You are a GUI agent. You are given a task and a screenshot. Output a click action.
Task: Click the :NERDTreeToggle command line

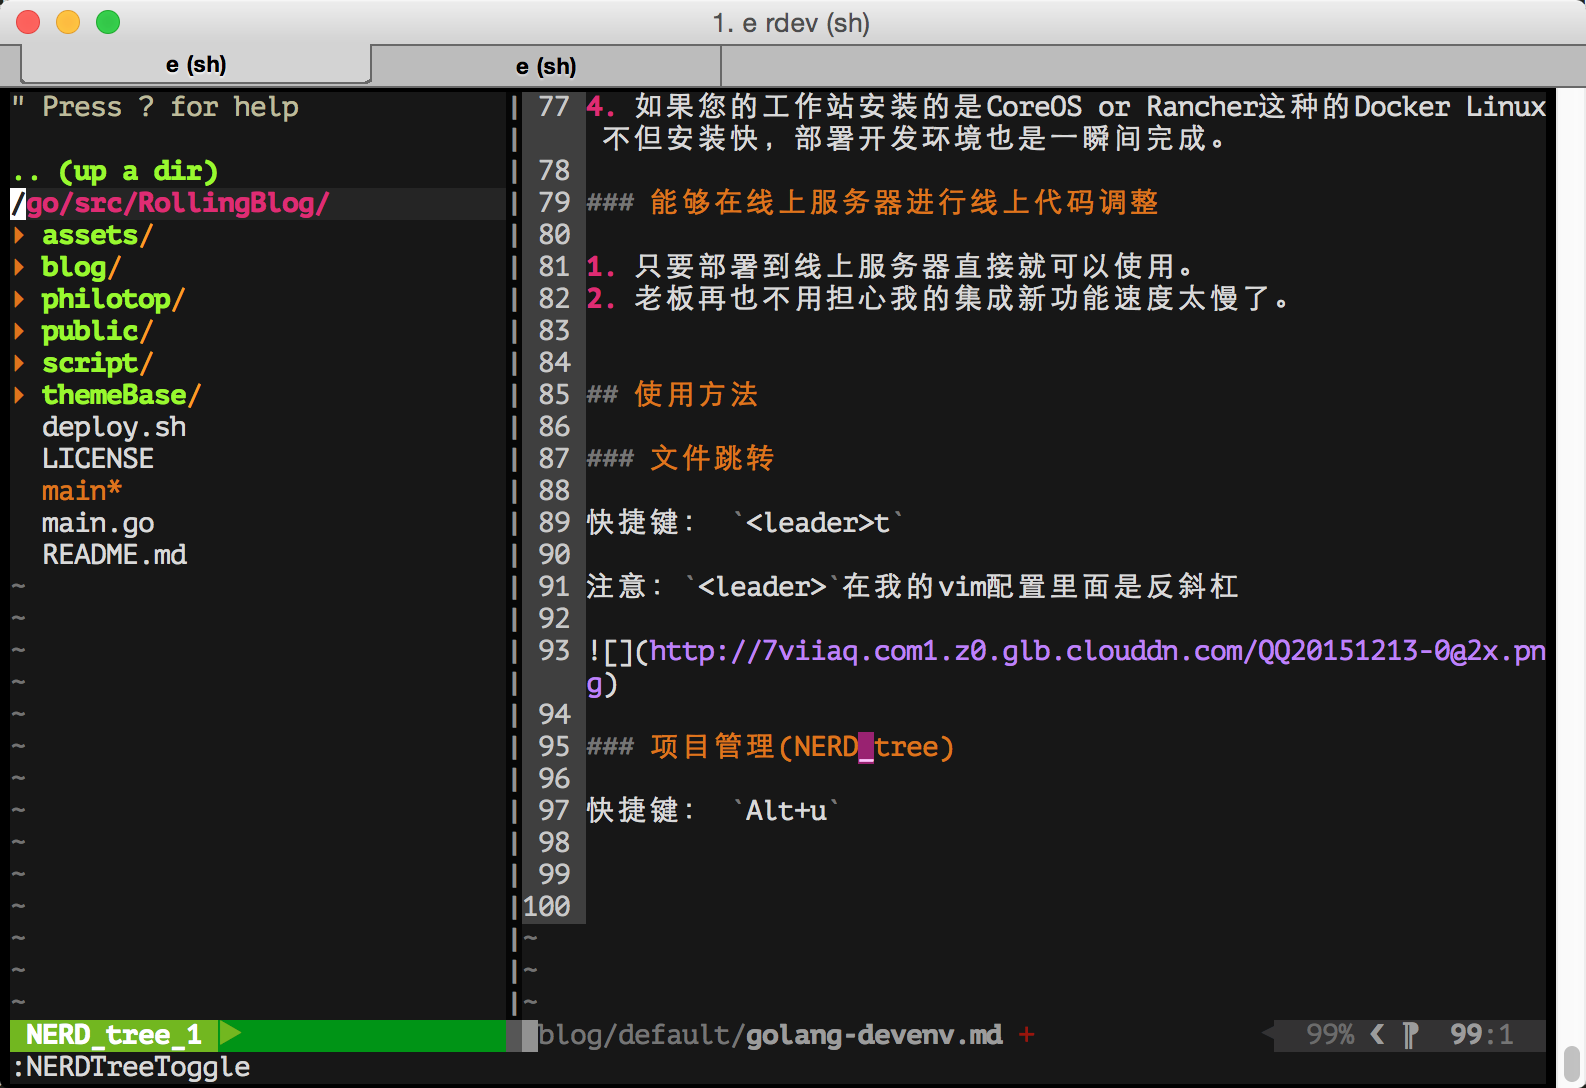point(131,1067)
